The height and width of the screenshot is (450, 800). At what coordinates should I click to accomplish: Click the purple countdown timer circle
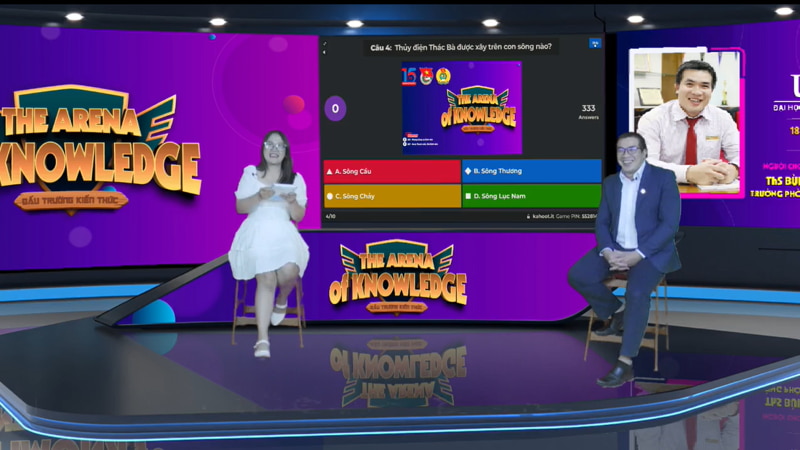click(x=335, y=108)
